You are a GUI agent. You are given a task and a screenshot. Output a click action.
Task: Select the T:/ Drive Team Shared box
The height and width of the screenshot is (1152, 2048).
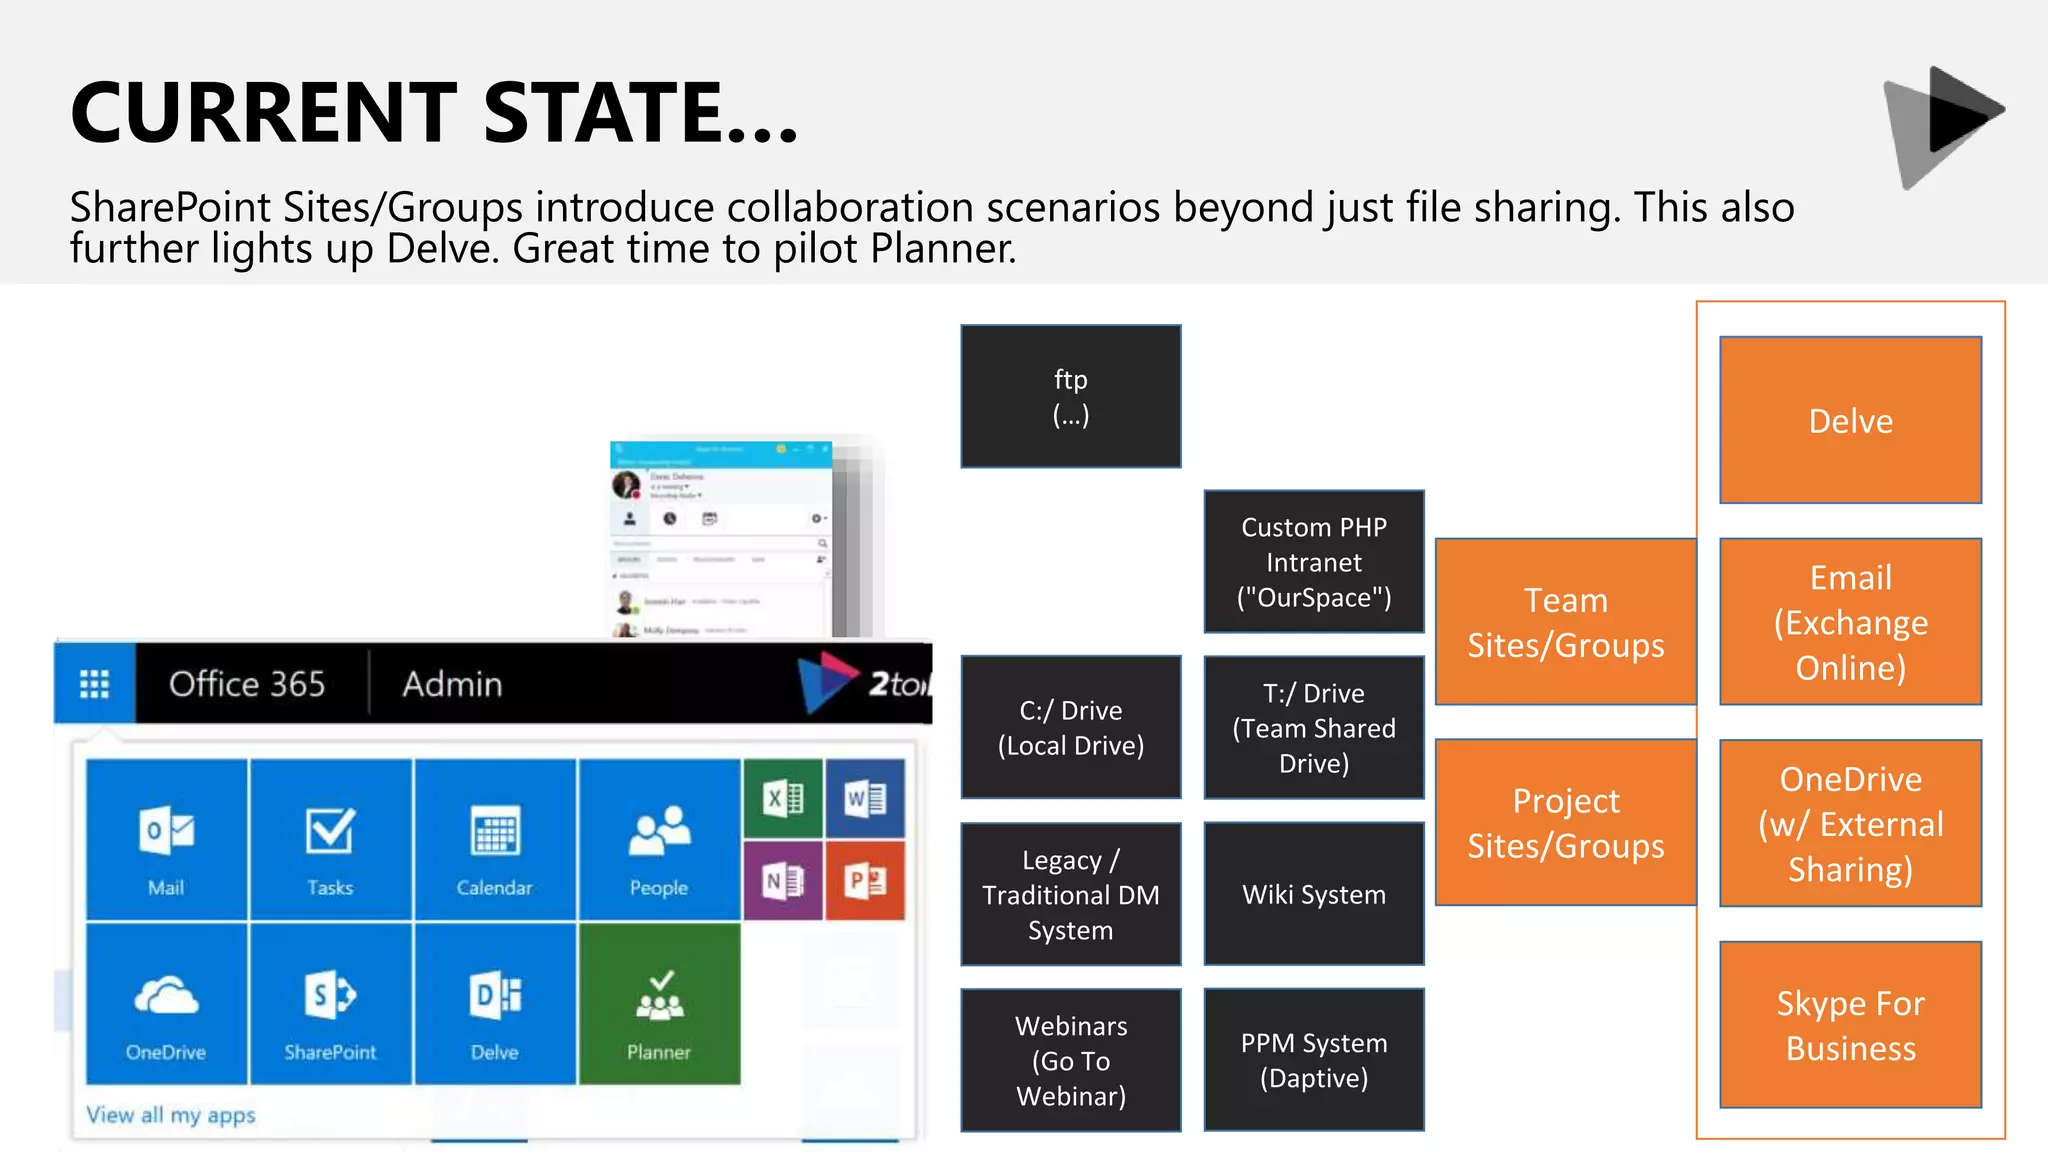click(1314, 727)
